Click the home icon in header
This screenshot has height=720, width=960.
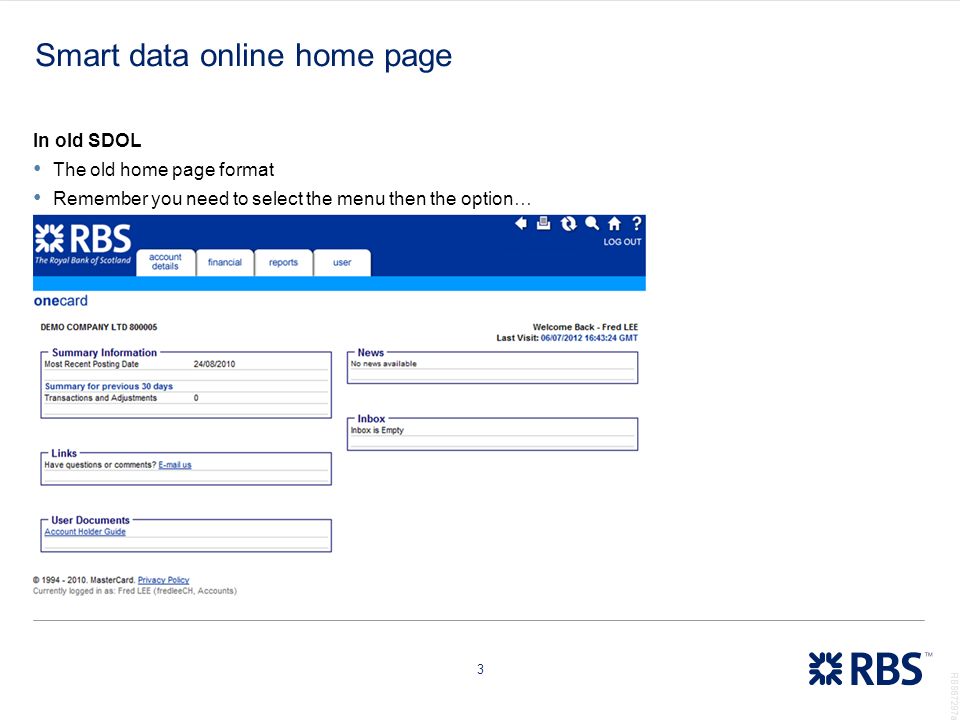pyautogui.click(x=614, y=223)
